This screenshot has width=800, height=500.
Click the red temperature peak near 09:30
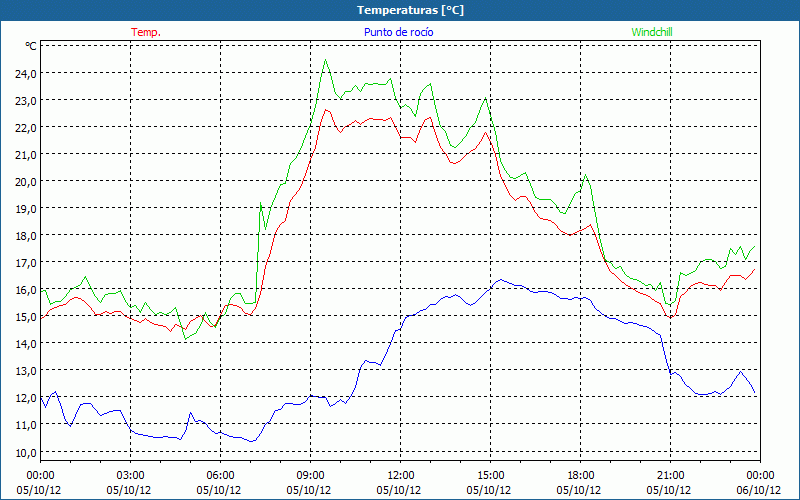click(326, 110)
